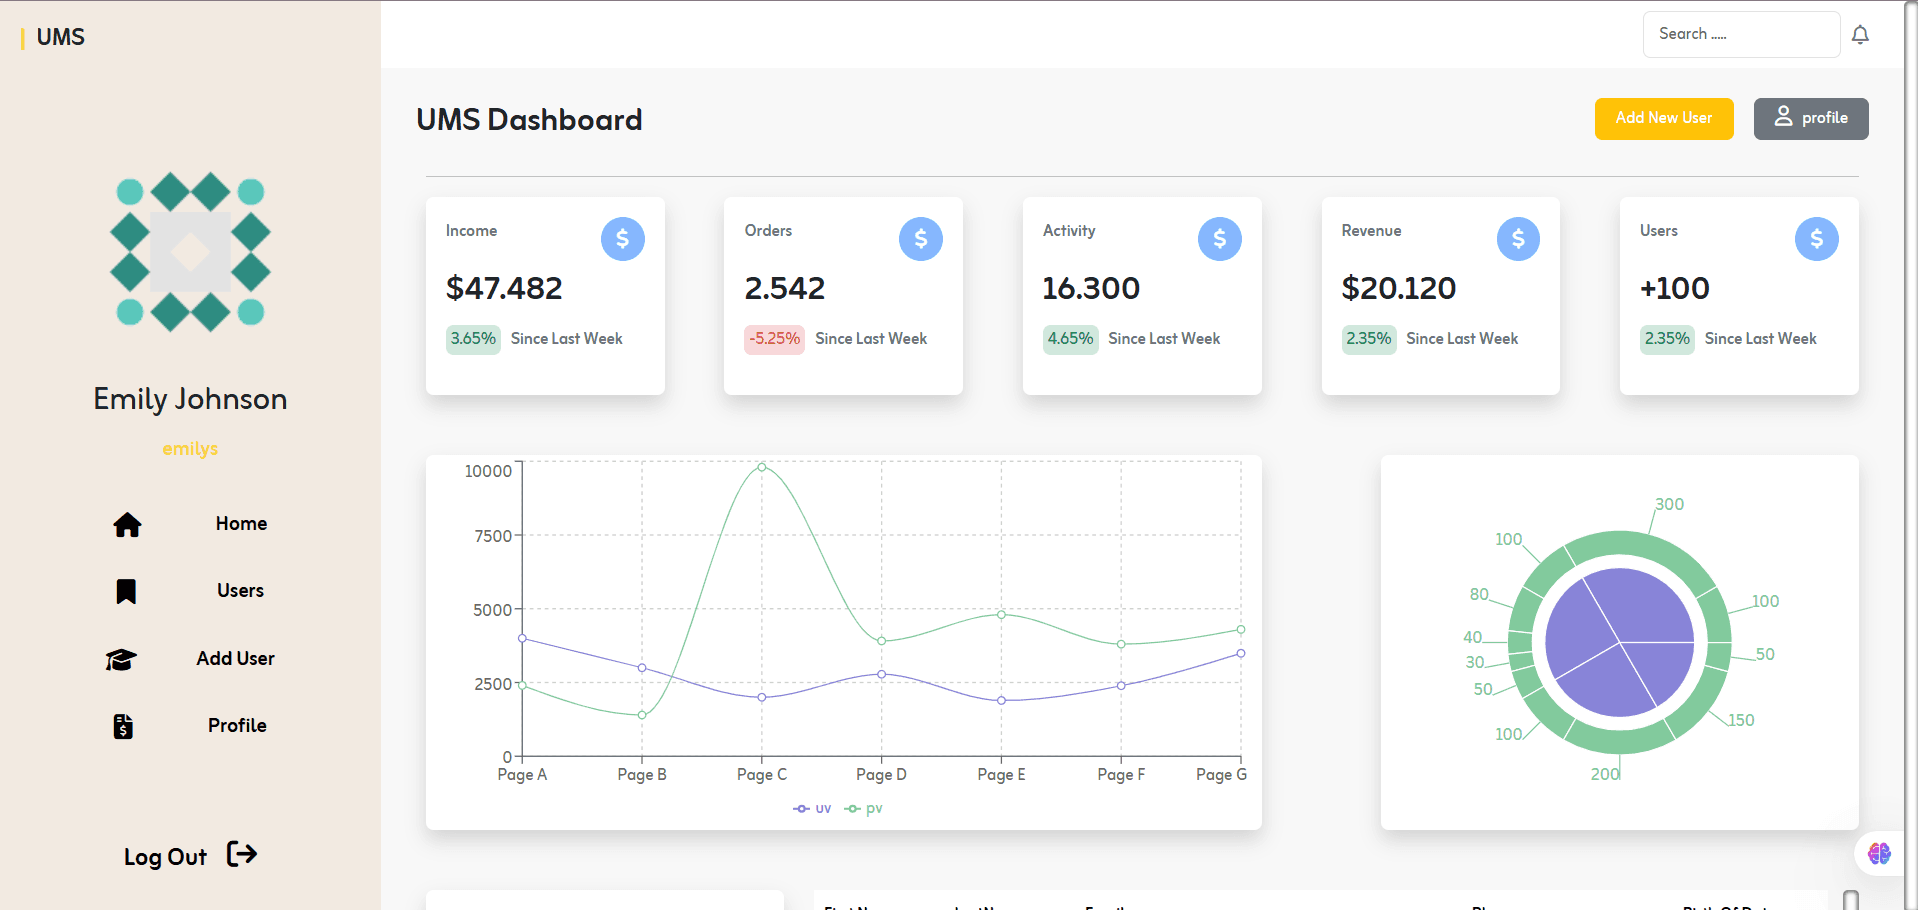Select Add User in the sidebar menu
Screen dimensions: 1918x910
(235, 659)
